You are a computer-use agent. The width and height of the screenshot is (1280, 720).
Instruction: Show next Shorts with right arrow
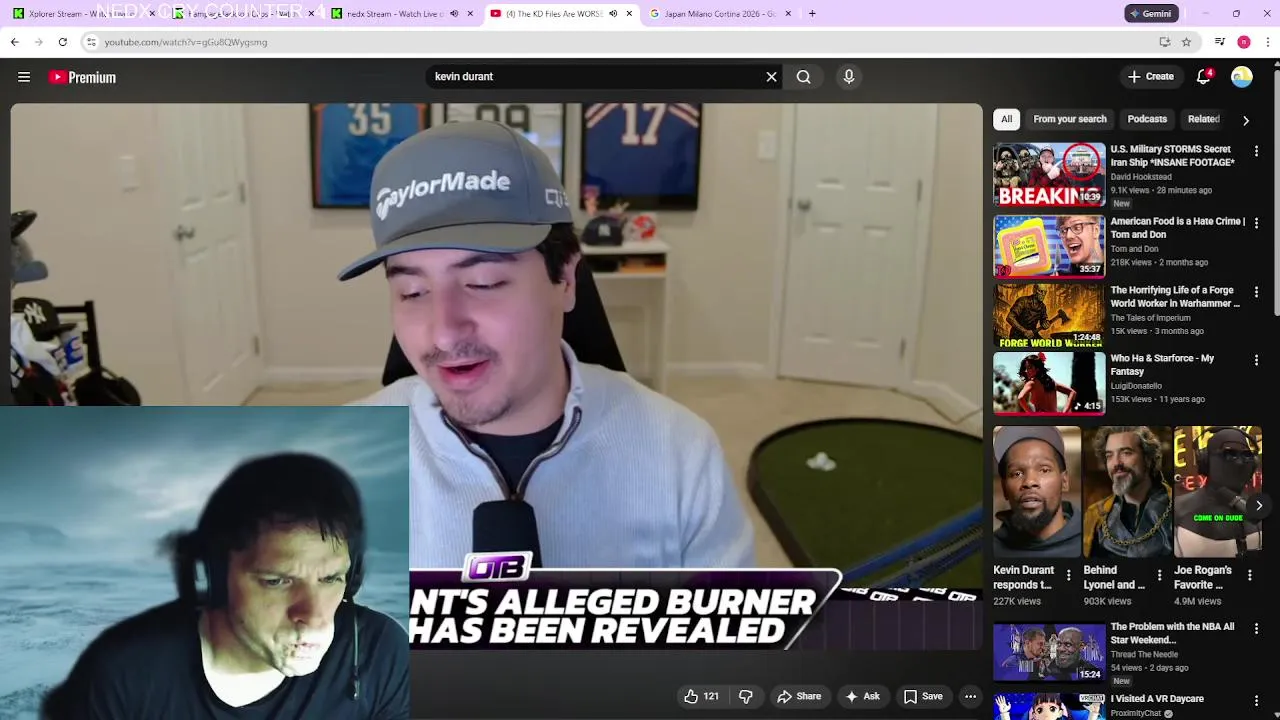click(x=1259, y=506)
